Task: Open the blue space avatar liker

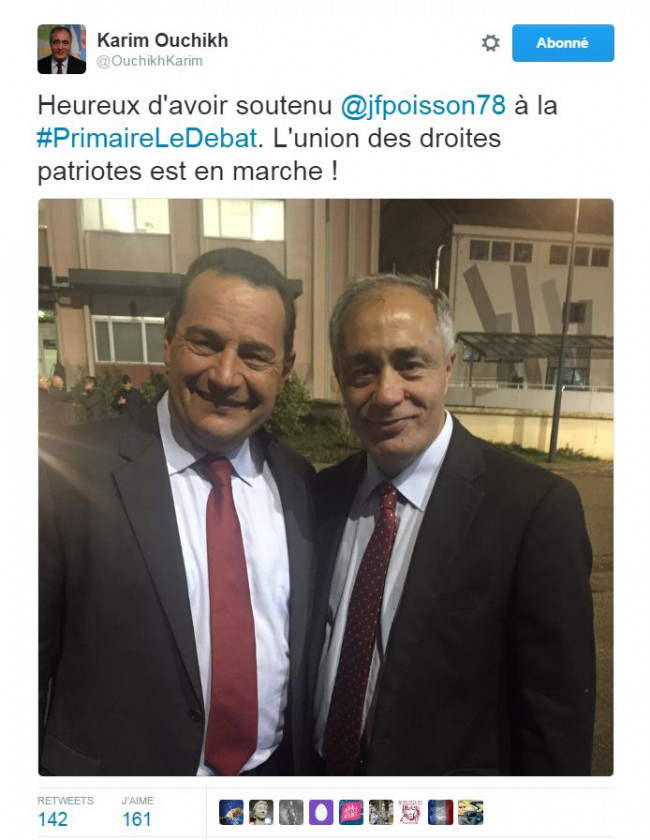Action: [x=231, y=812]
